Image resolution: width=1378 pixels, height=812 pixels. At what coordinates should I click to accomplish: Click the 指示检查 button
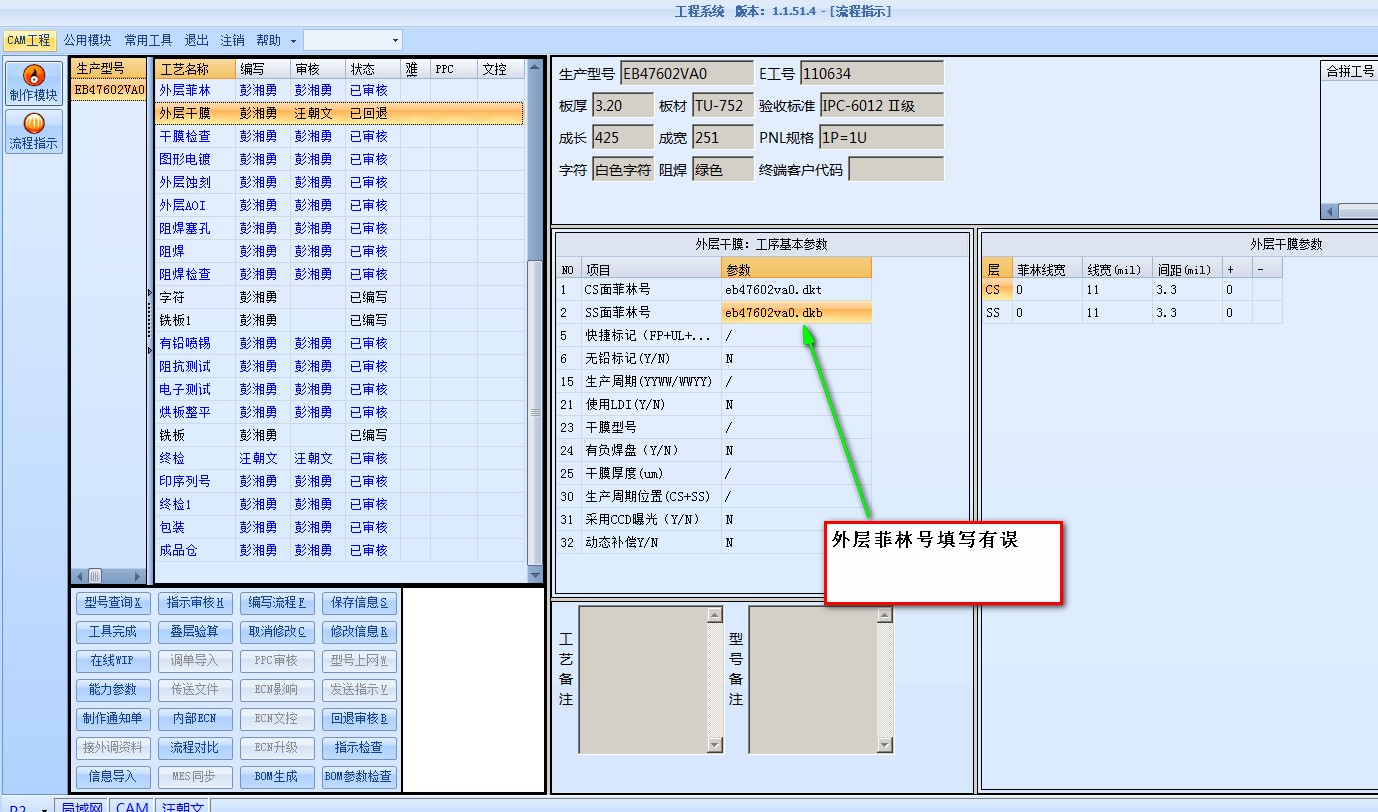(x=359, y=748)
